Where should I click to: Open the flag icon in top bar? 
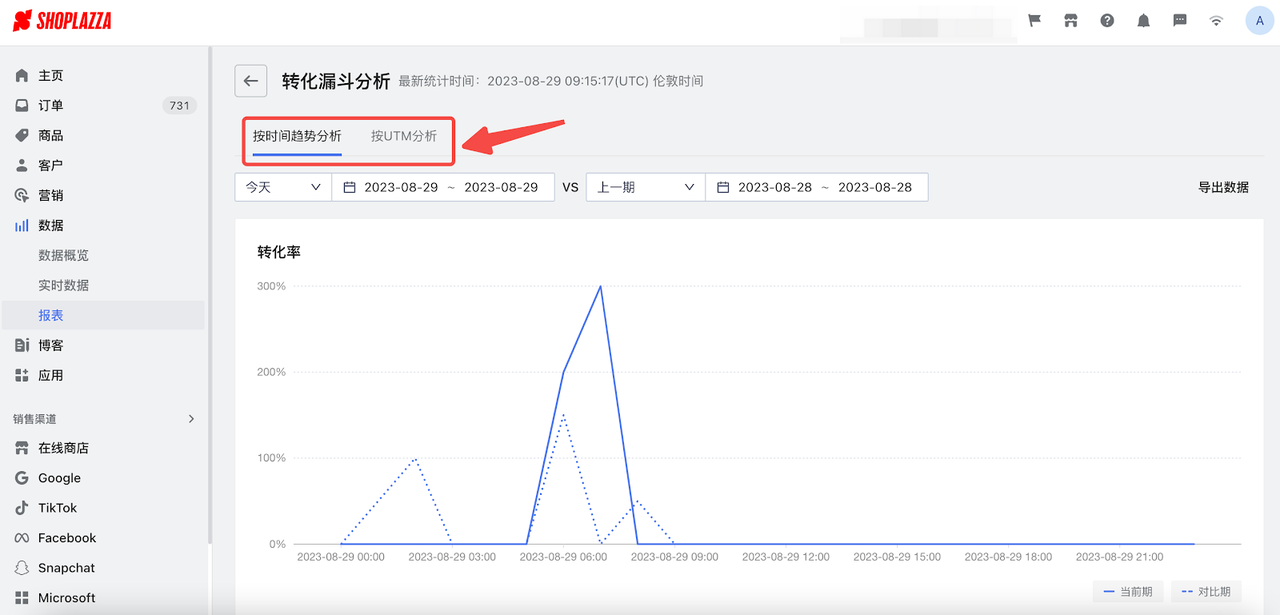click(1035, 20)
